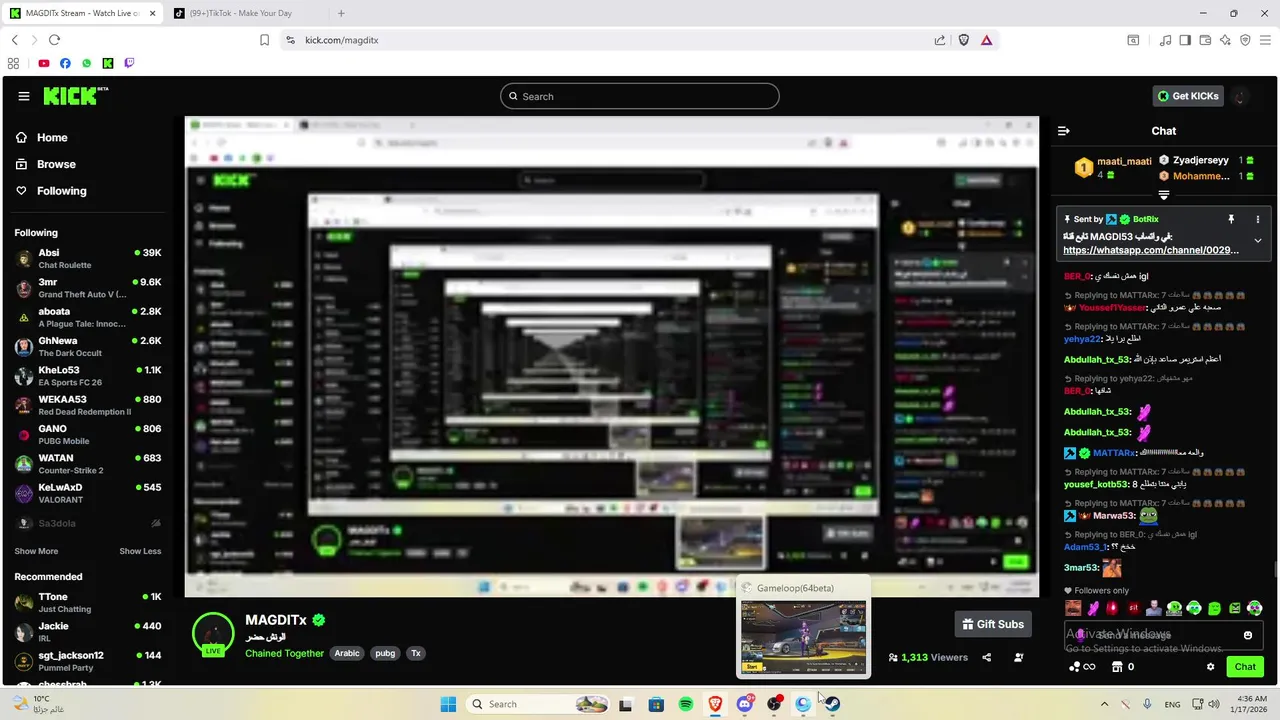Viewport: 1280px width, 720px height.
Task: Open the Jackie IRL recommended channel
Action: [88, 632]
